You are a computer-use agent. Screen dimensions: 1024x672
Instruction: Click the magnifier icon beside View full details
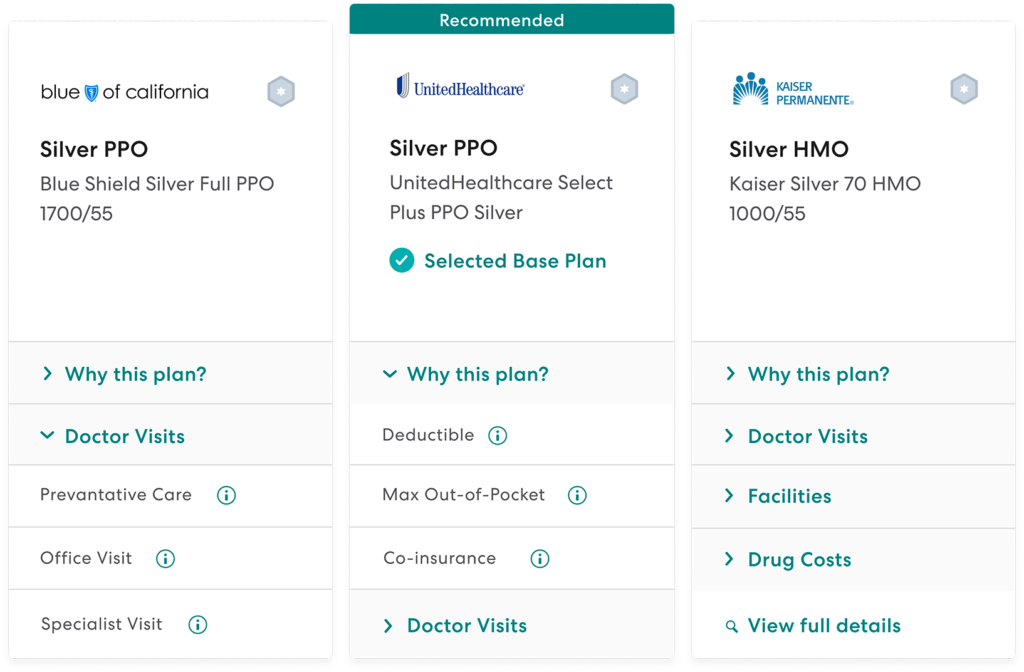tap(732, 625)
